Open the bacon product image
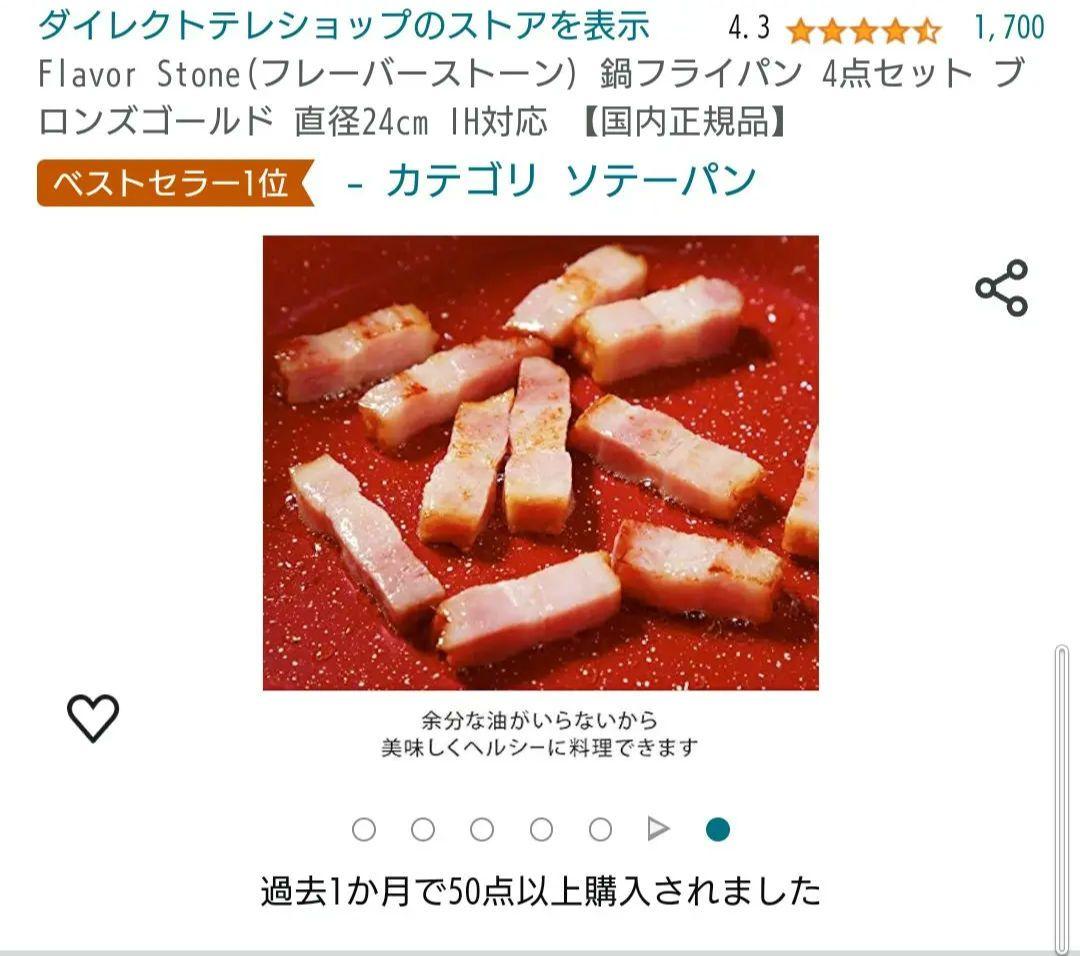Screen dimensions: 1080x956 [541, 463]
